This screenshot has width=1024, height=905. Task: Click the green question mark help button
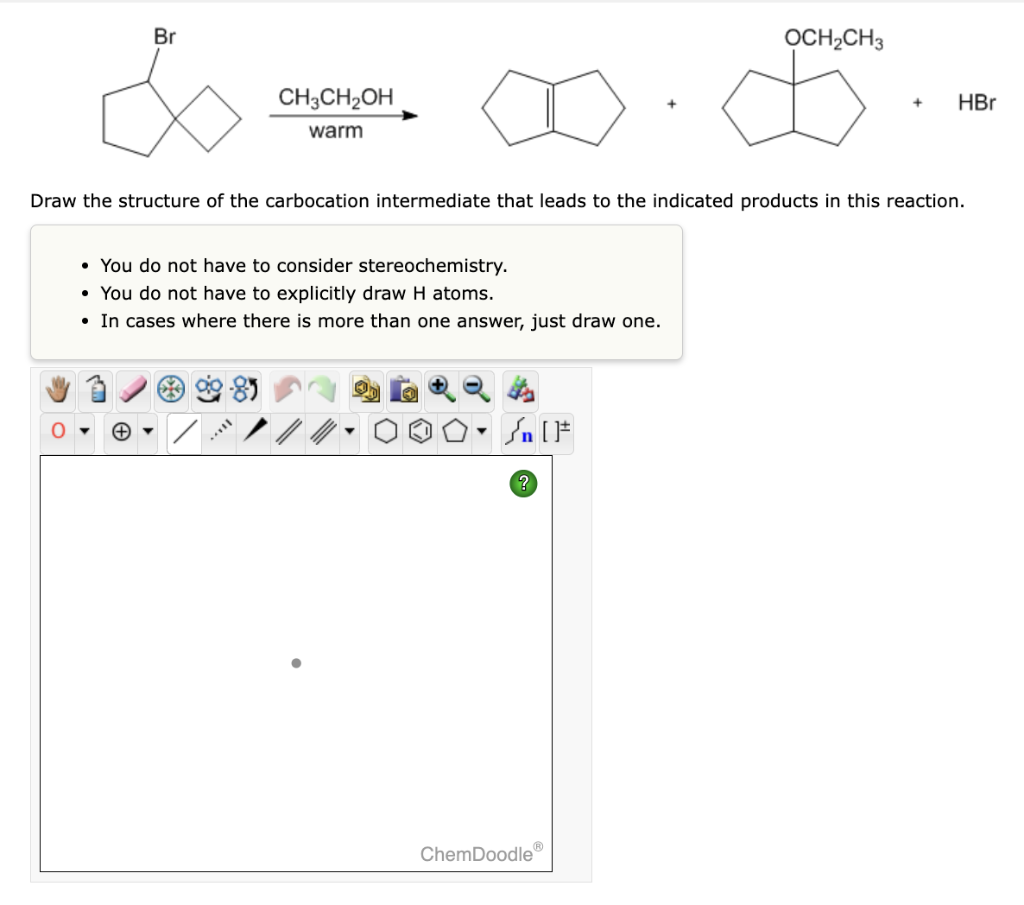click(521, 483)
